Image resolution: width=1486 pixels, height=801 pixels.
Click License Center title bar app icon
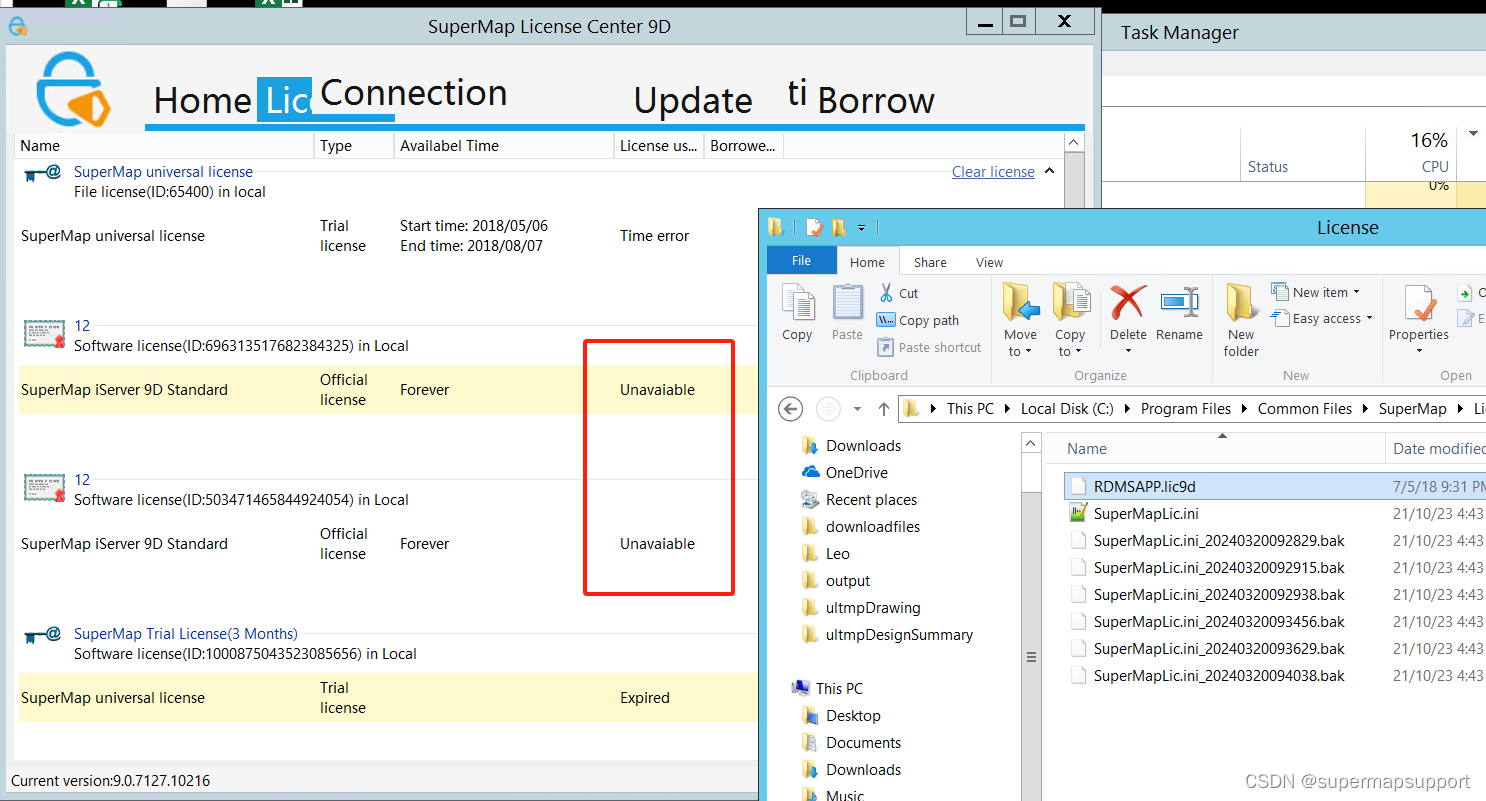coord(17,27)
